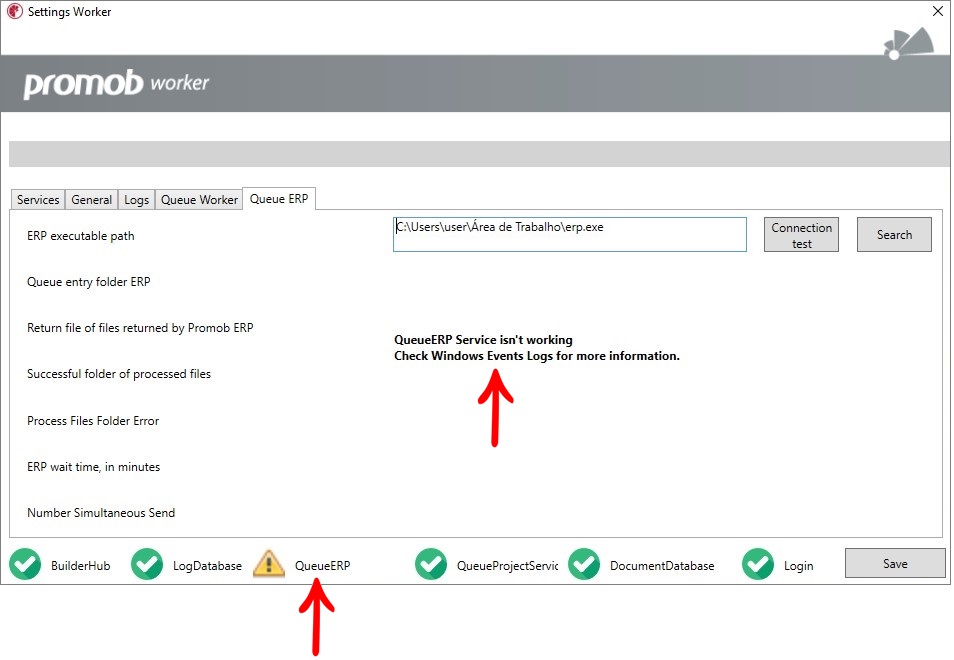Click the Connection test button
Viewport: 954px width, 660px height.
801,235
